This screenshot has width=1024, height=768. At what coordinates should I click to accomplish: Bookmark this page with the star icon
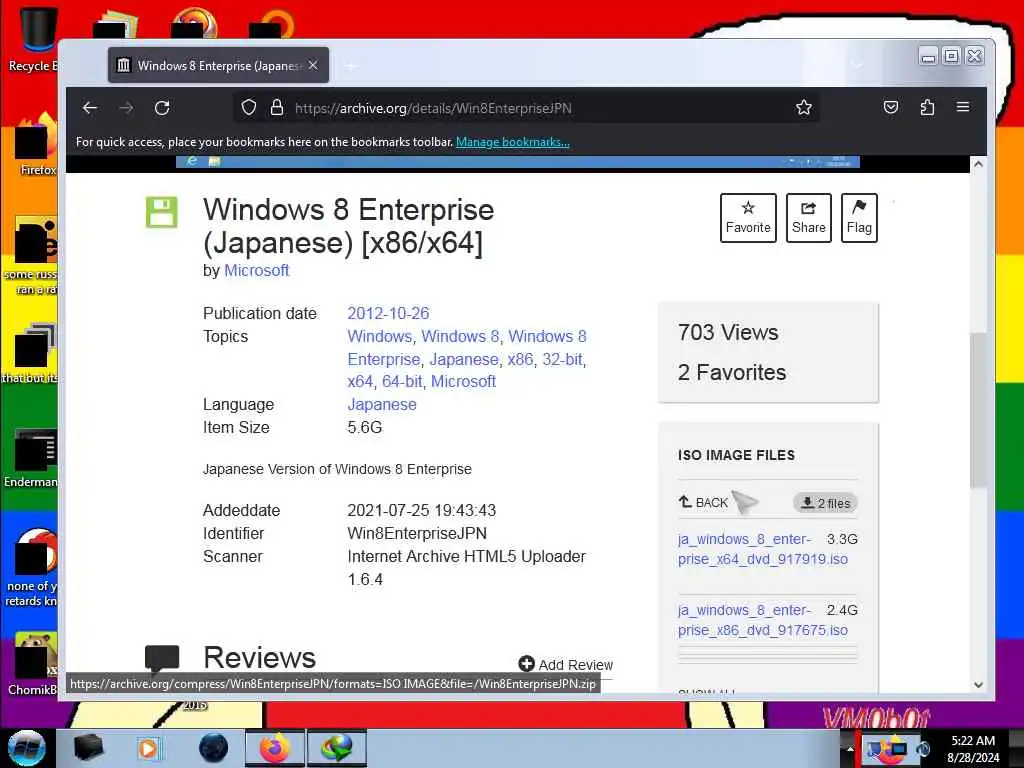coord(804,108)
